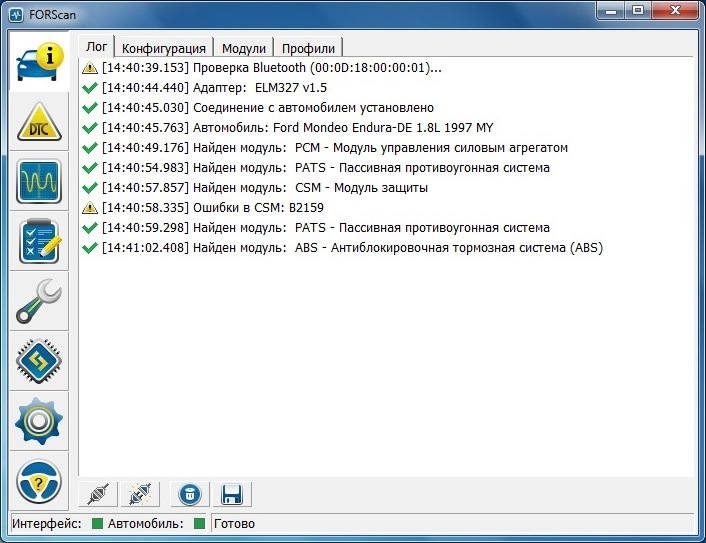Click the warning icon beside CSM errors
The height and width of the screenshot is (543, 706).
pos(90,208)
